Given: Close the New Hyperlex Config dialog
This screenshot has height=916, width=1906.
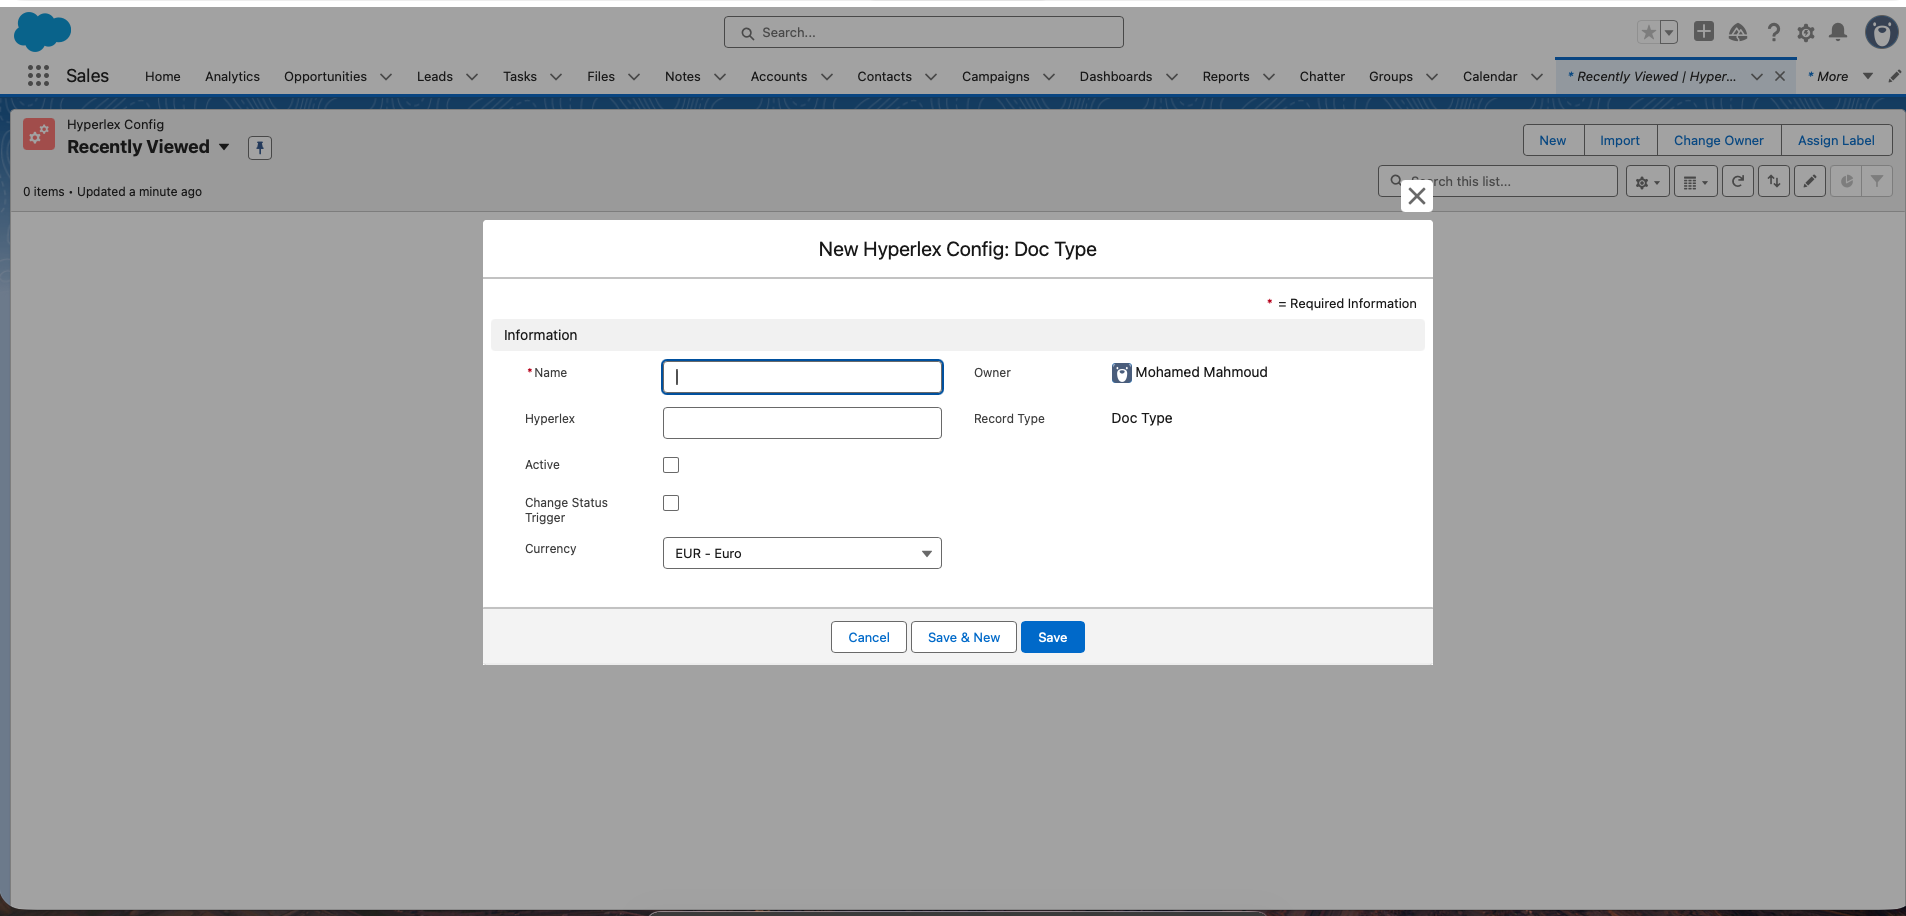Looking at the screenshot, I should [x=1417, y=196].
